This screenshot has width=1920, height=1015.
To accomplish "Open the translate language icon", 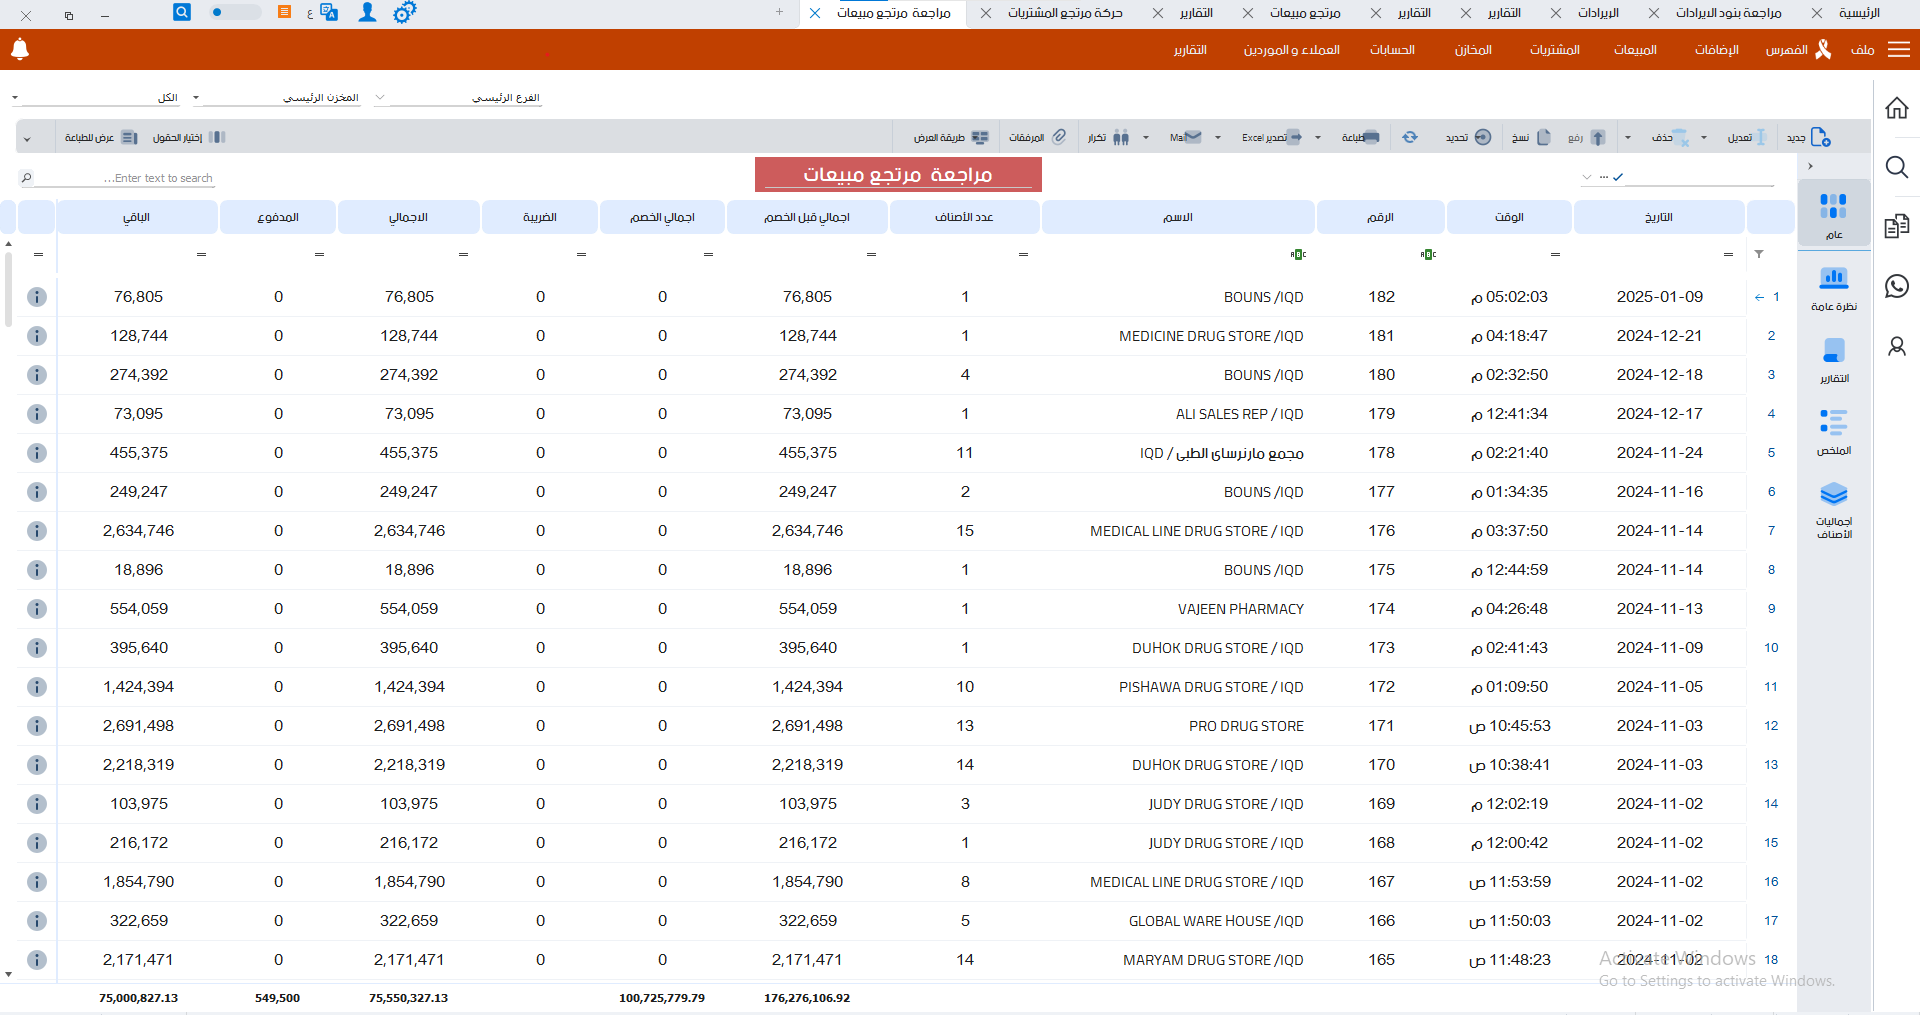I will point(328,13).
